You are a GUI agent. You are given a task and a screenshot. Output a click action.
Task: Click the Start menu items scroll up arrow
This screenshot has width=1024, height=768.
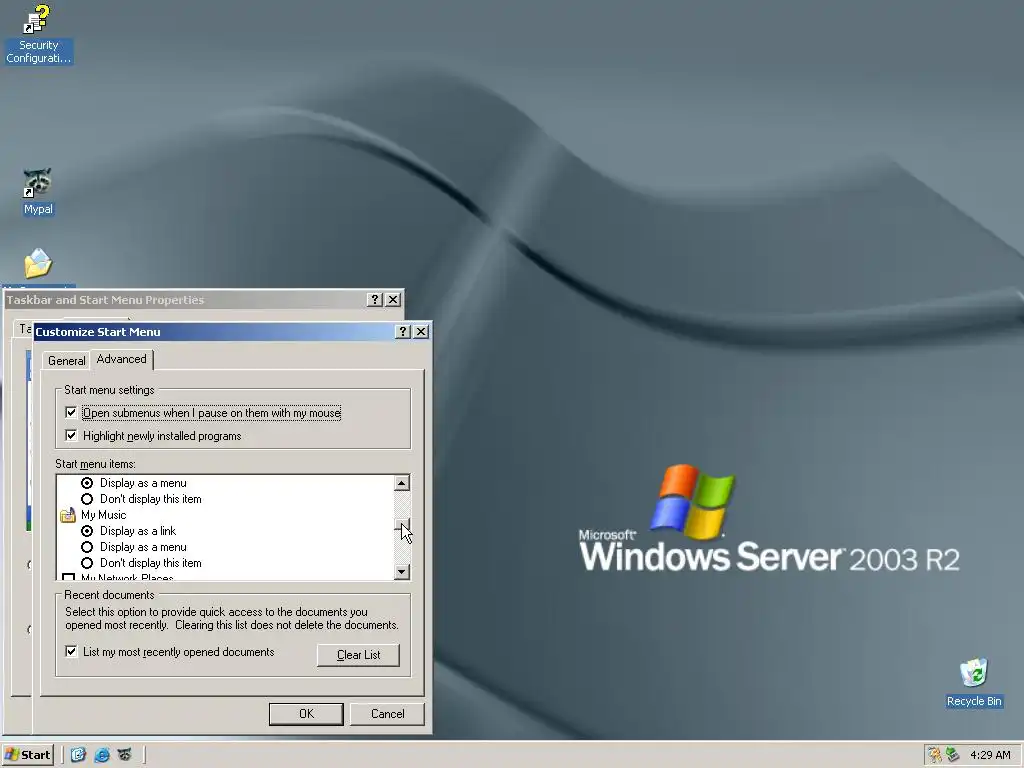point(402,483)
